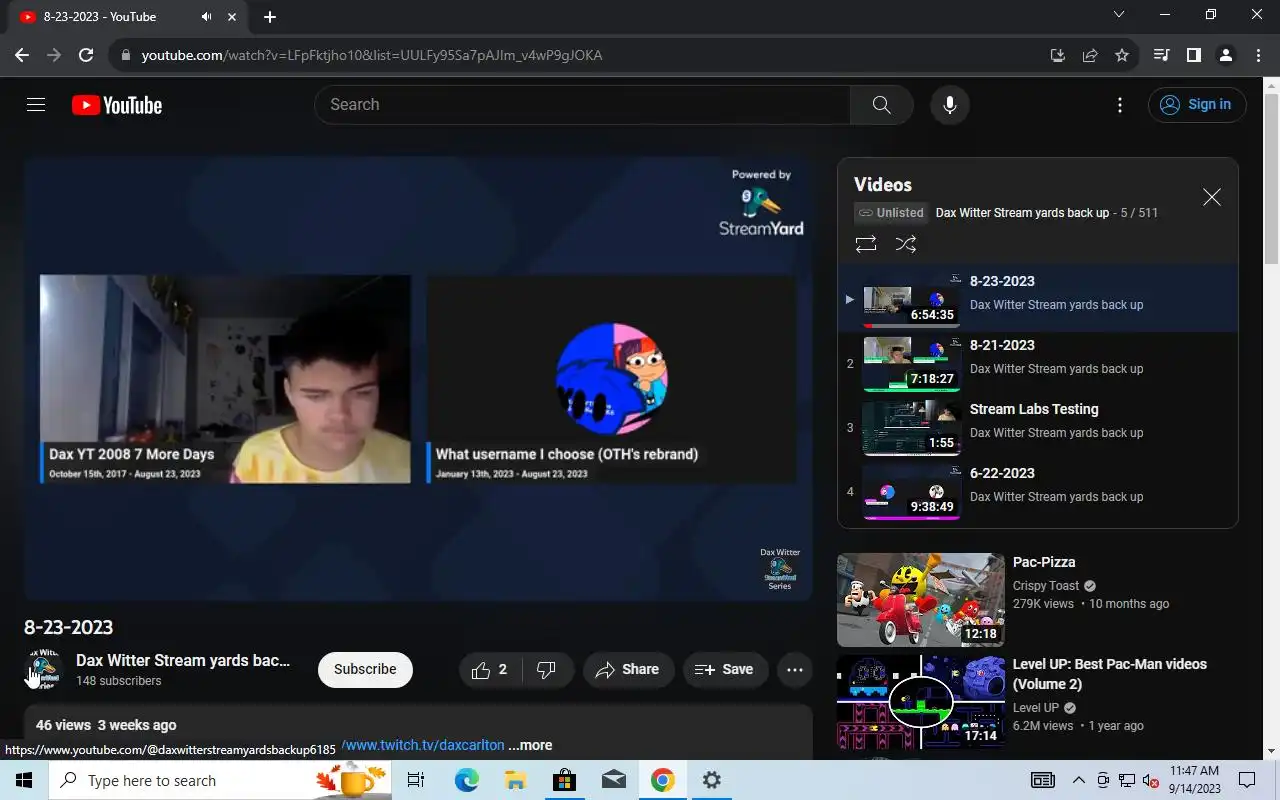
Task: Toggle shuffle playlist
Action: pos(905,244)
